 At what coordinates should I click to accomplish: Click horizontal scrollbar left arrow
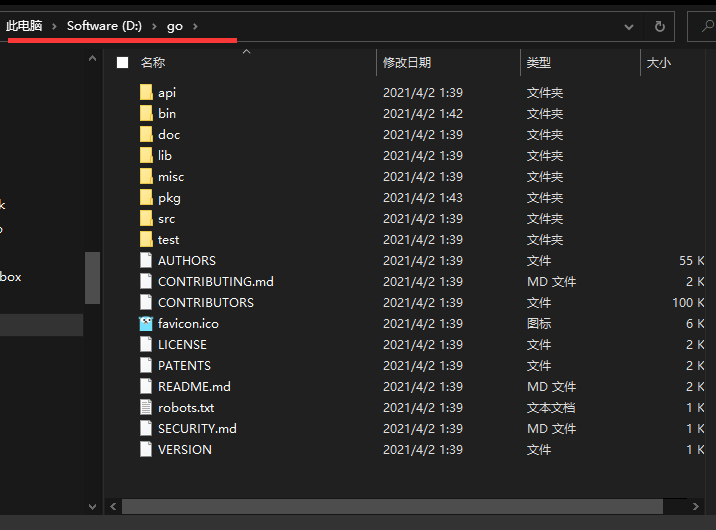click(x=113, y=506)
